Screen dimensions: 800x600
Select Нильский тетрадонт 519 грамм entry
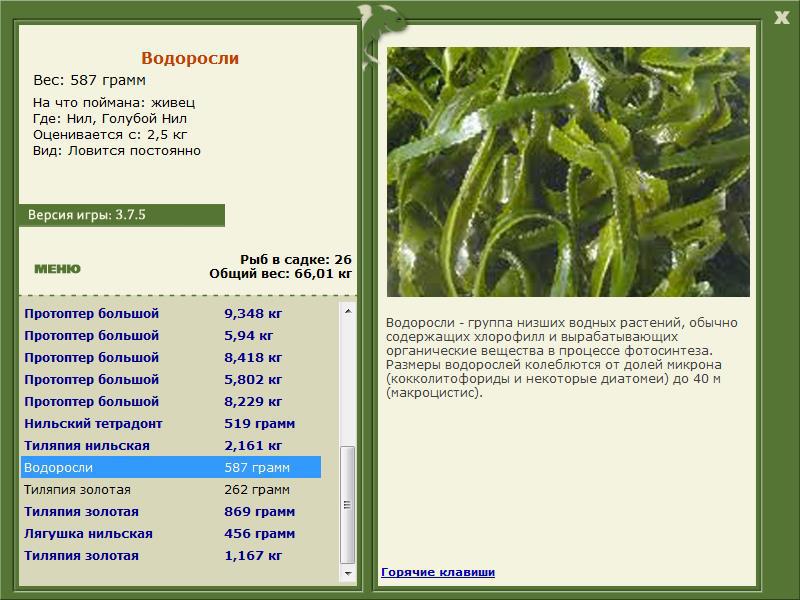[171, 423]
